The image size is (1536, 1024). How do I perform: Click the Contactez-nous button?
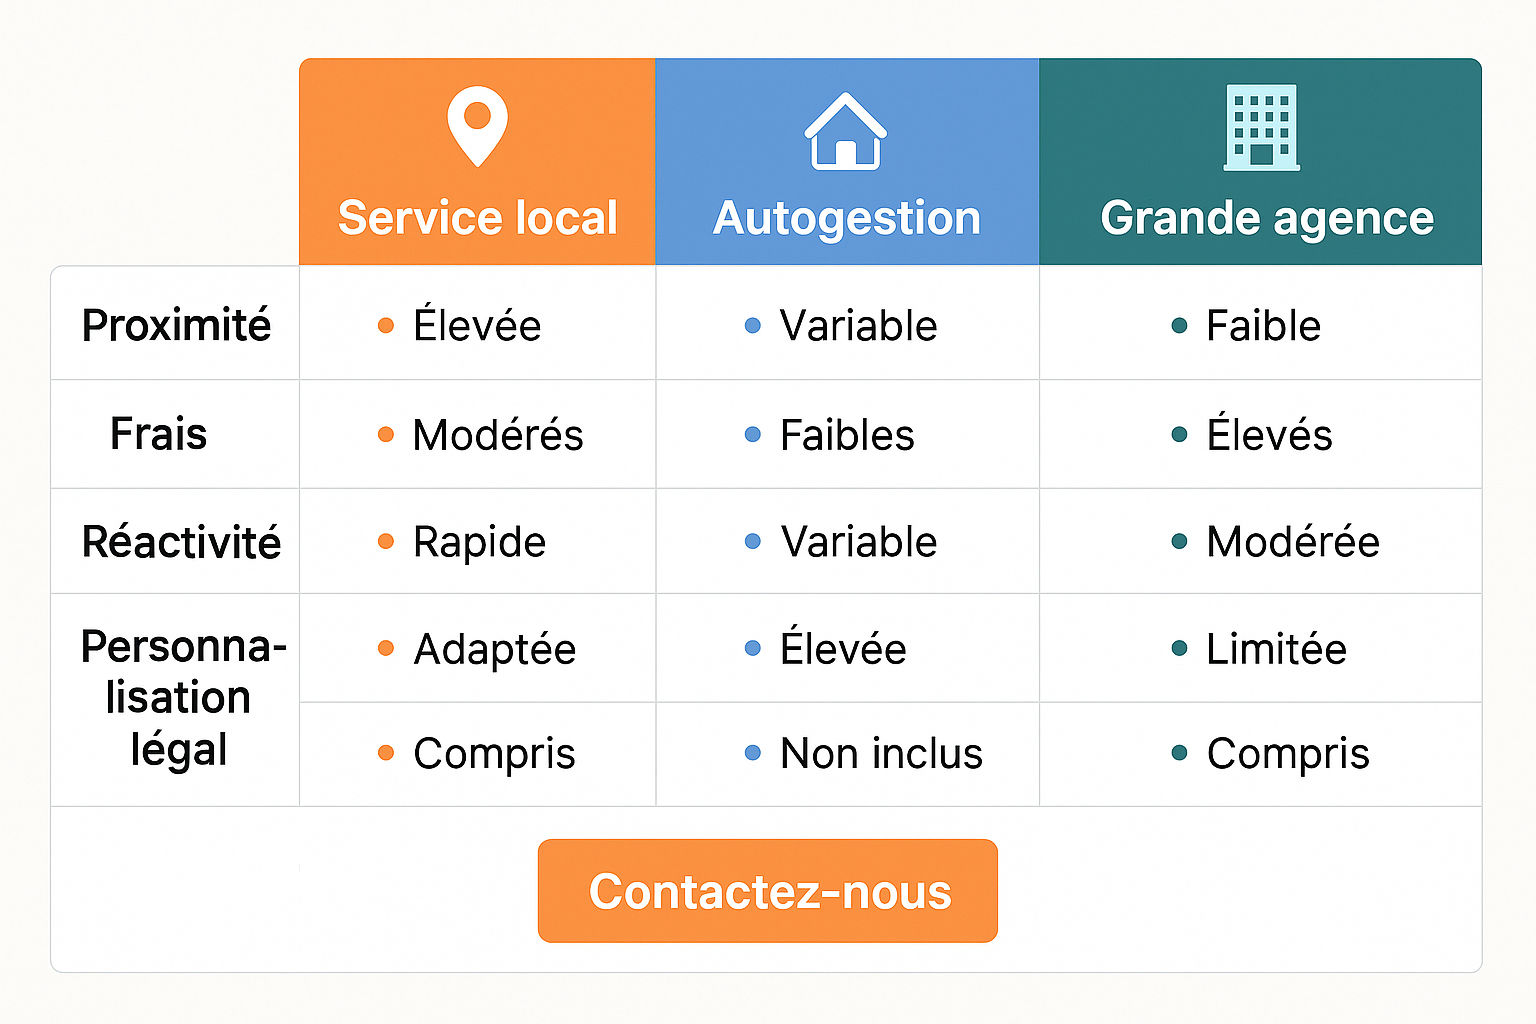(x=768, y=891)
